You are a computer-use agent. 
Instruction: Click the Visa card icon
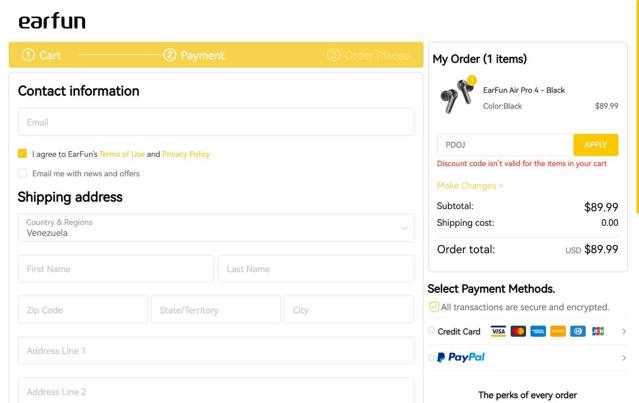498,331
